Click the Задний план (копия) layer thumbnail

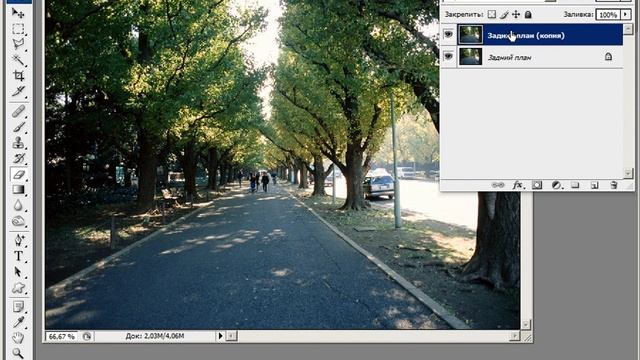[x=470, y=35]
